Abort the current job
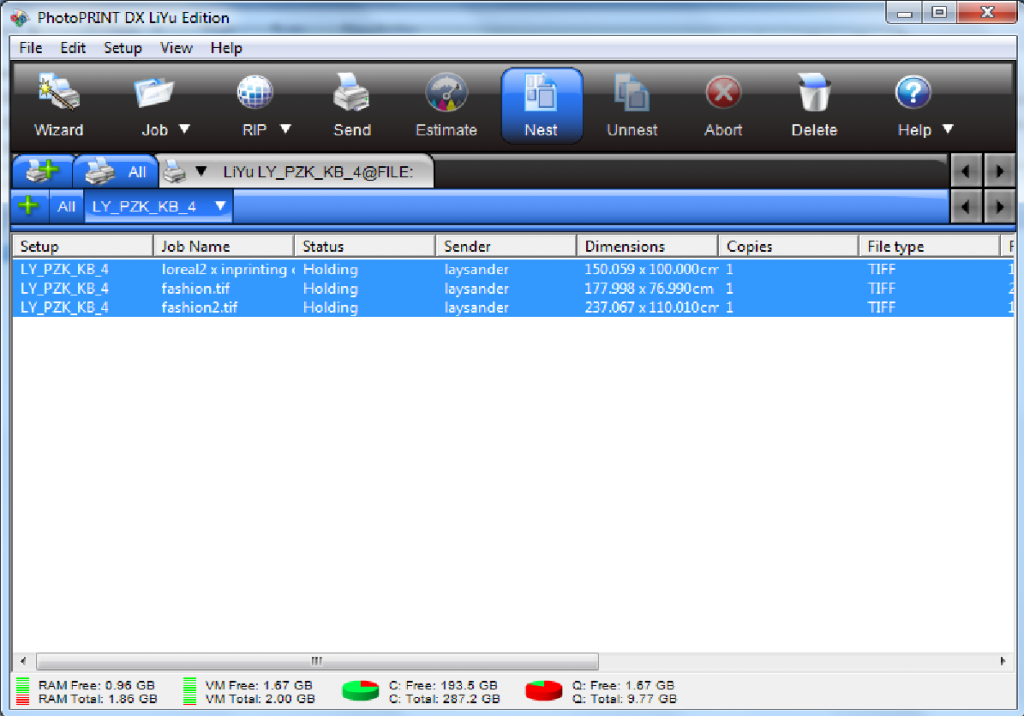 tap(722, 105)
